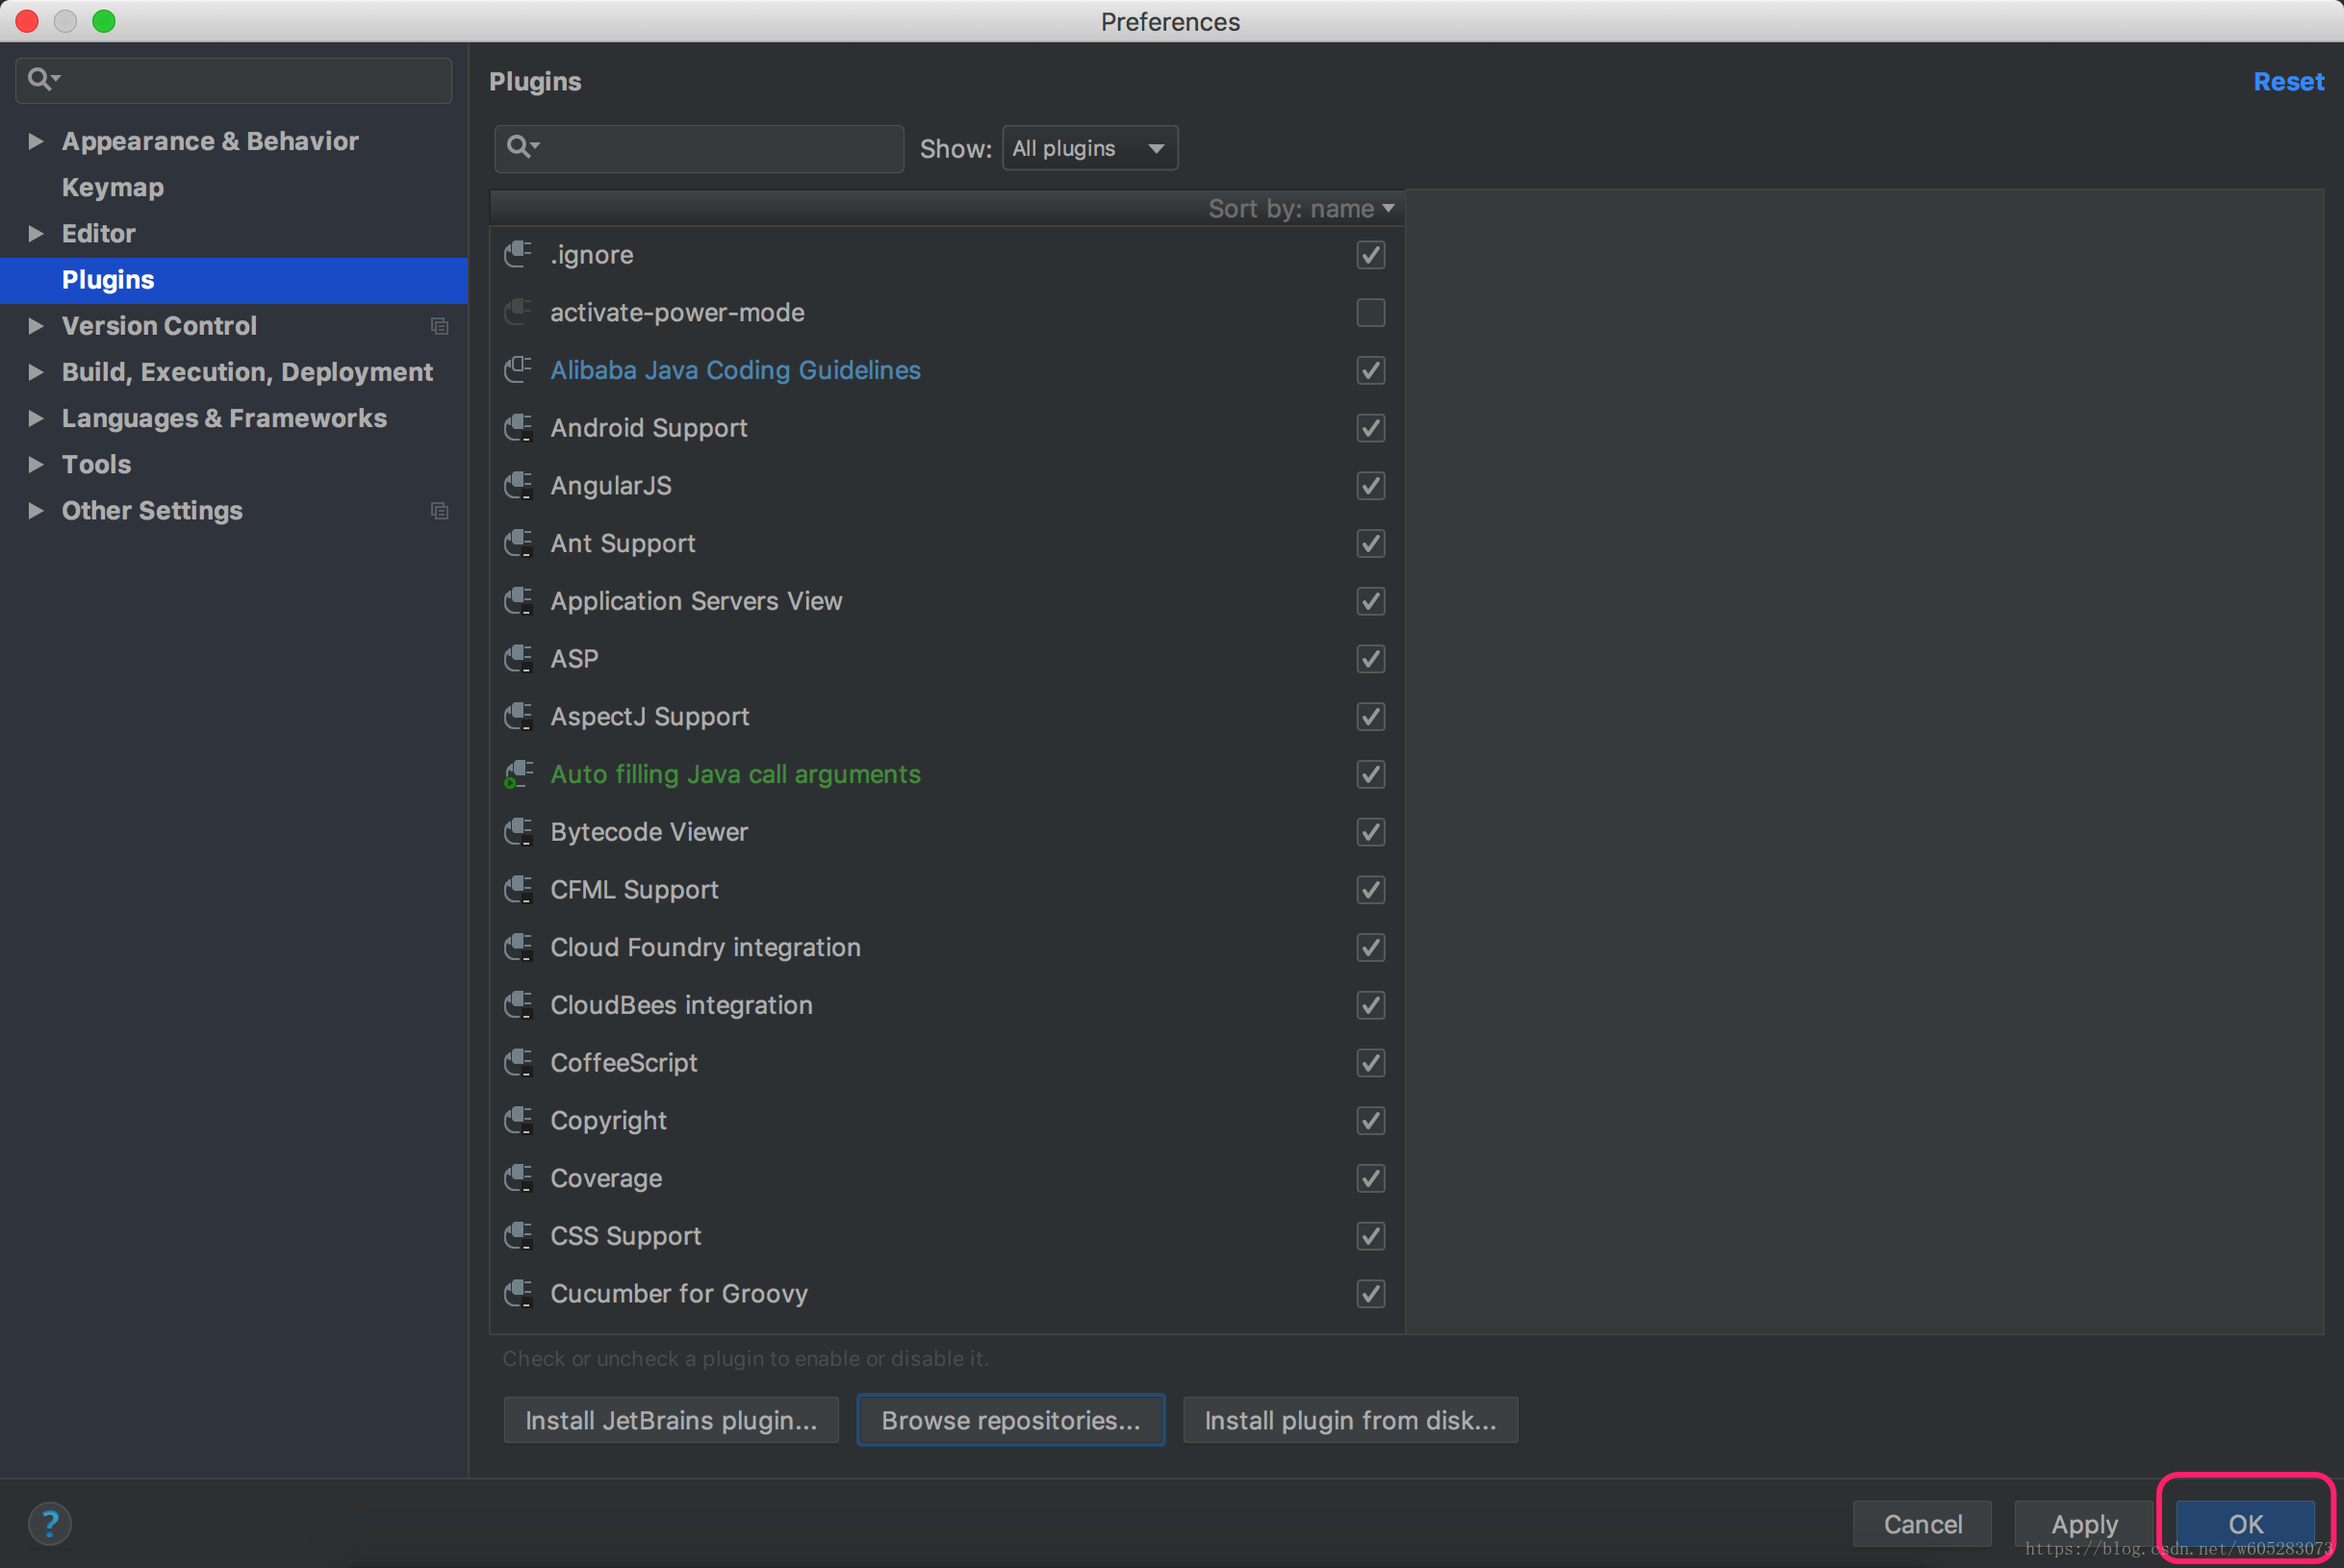This screenshot has height=1568, width=2344.
Task: Click the settings search magnifier icon in sidebar
Action: coord(40,79)
